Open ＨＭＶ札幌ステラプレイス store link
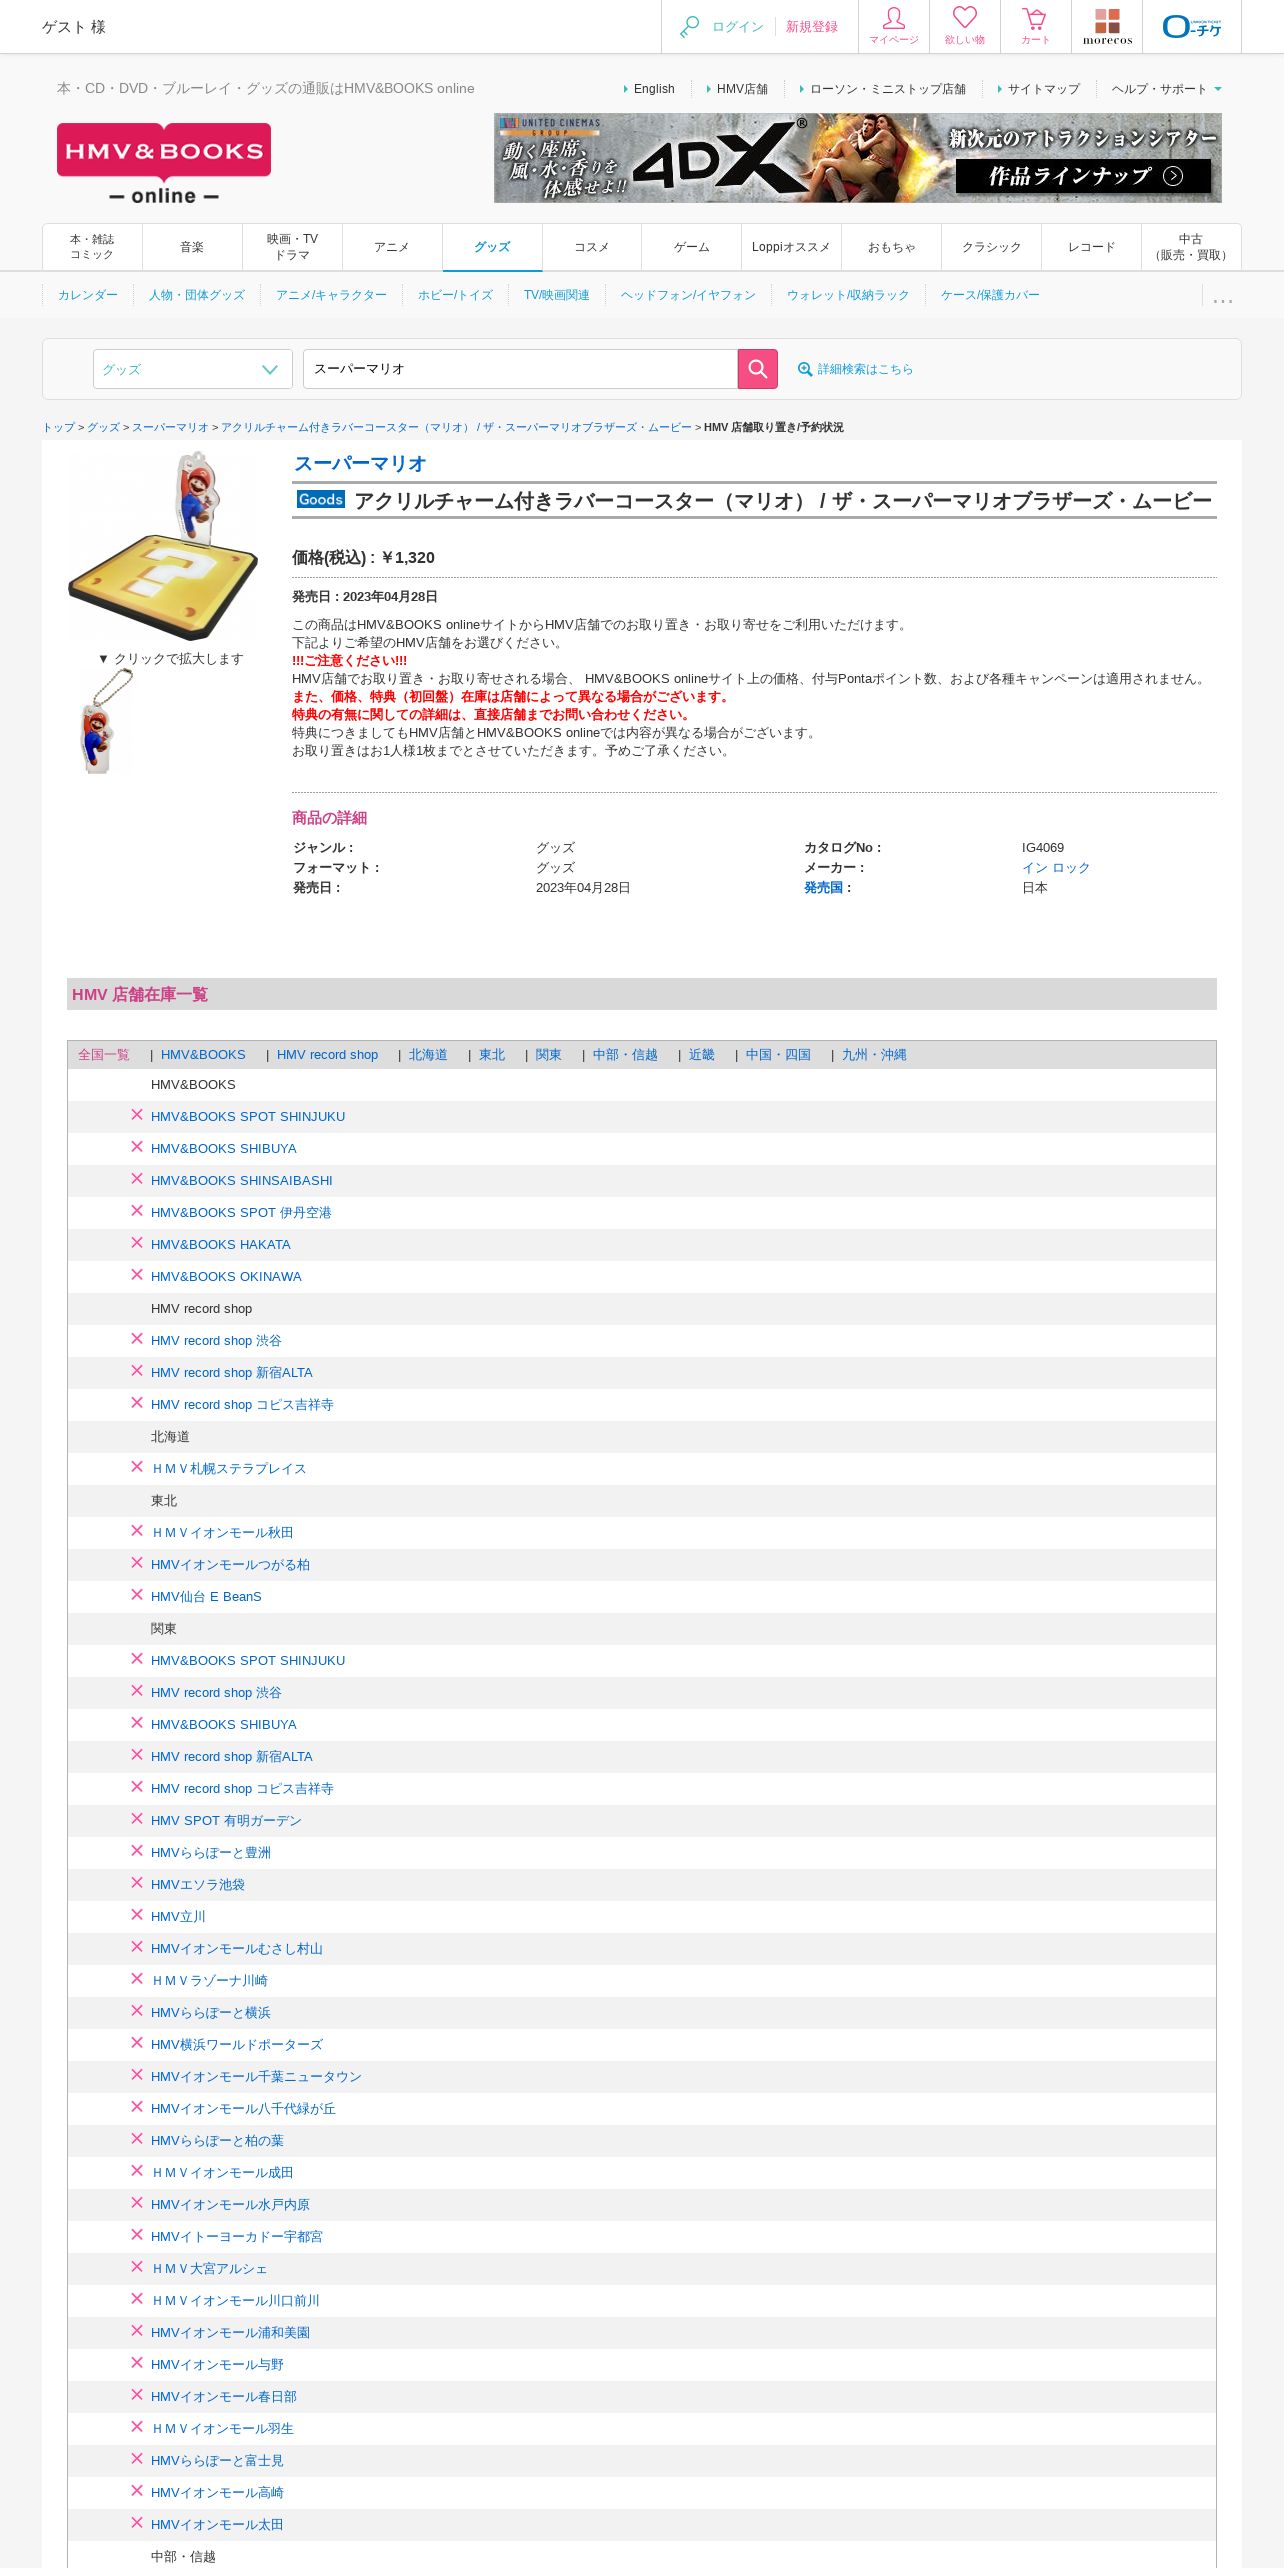1284x2568 pixels. [x=229, y=1469]
